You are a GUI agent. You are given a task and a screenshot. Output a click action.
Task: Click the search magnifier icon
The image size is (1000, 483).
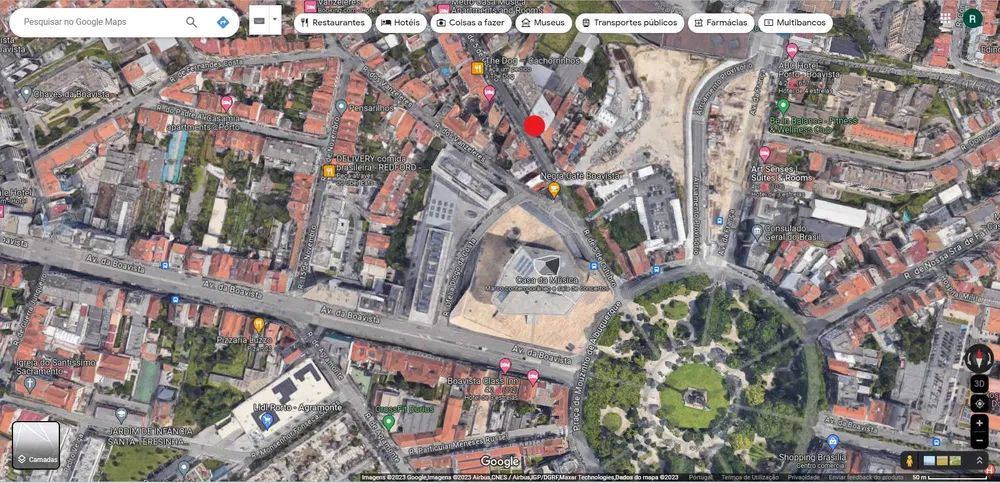pos(191,22)
